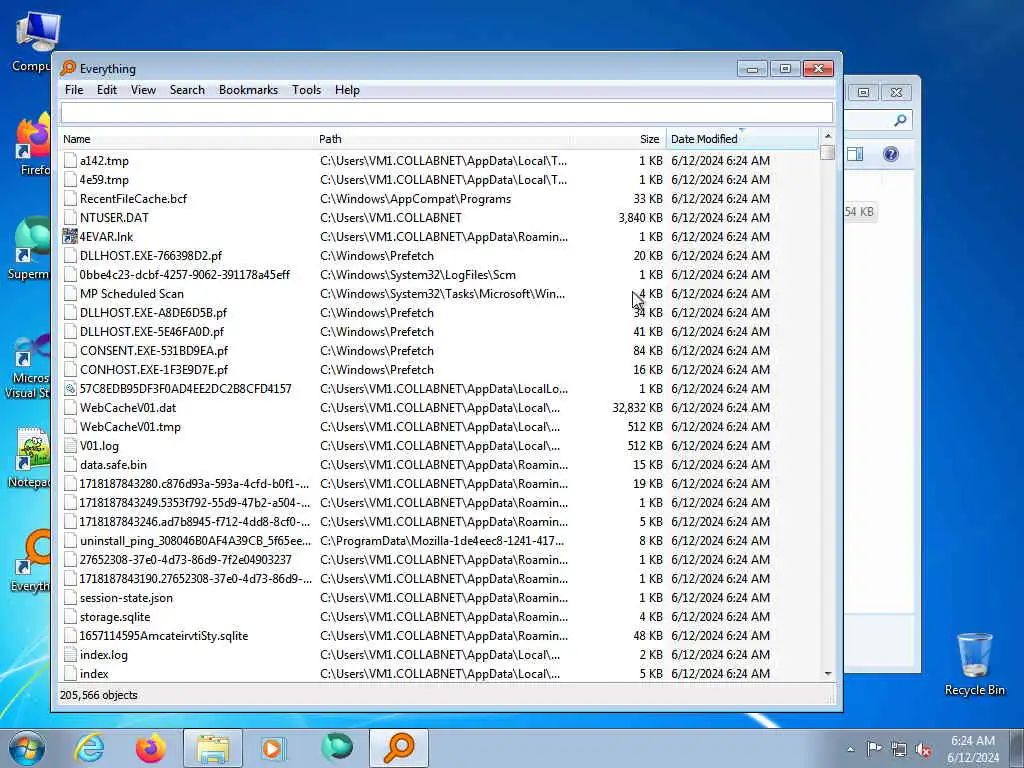Viewport: 1024px width, 768px height.
Task: Open Windows Explorer from the taskbar
Action: click(213, 748)
